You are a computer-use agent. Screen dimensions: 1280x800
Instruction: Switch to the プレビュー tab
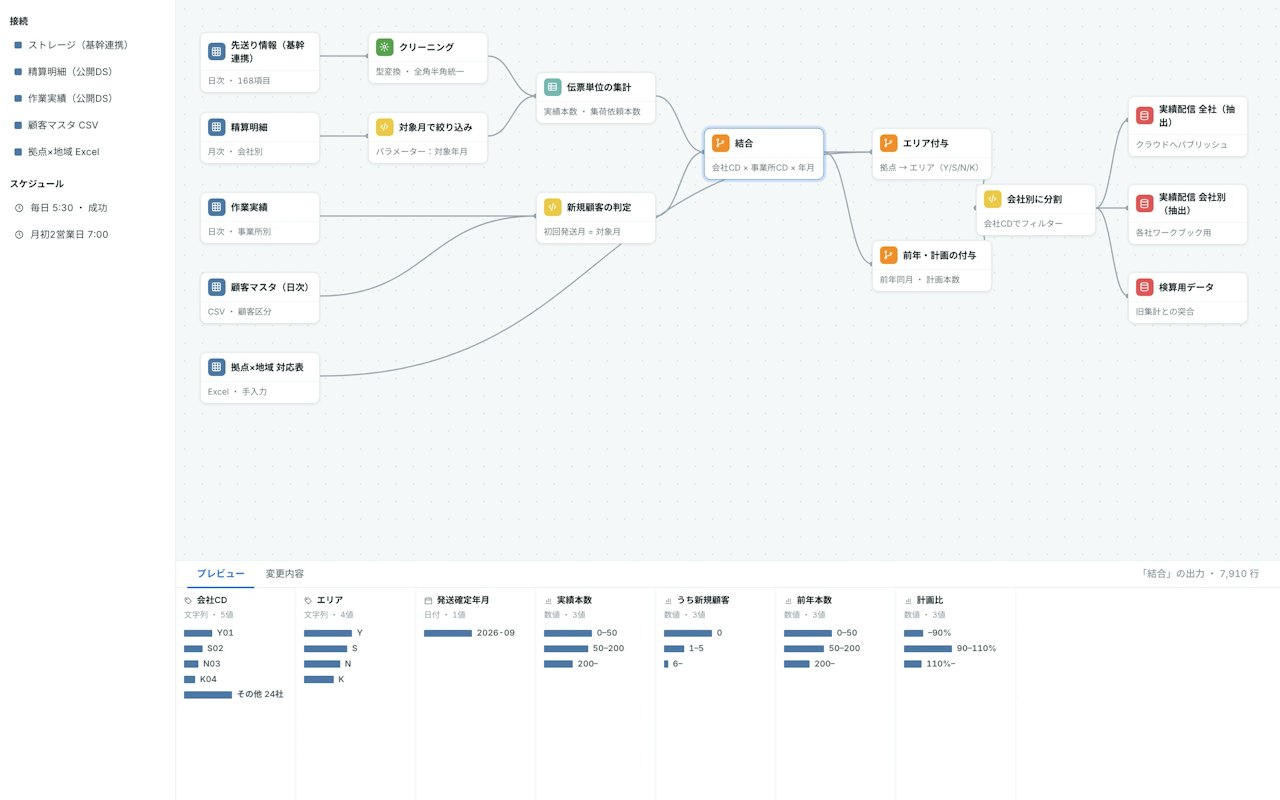[220, 574]
